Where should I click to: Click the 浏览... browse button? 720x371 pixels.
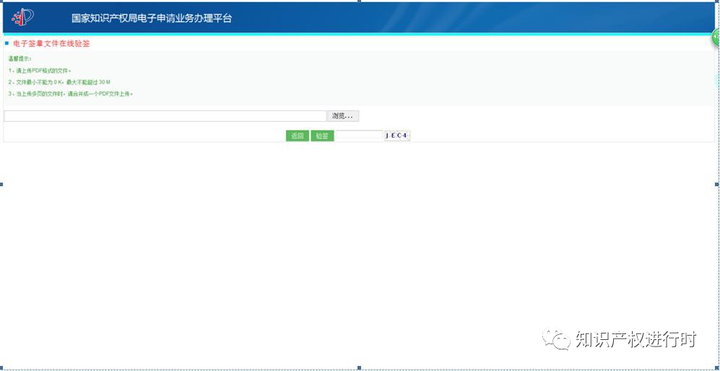coord(343,116)
